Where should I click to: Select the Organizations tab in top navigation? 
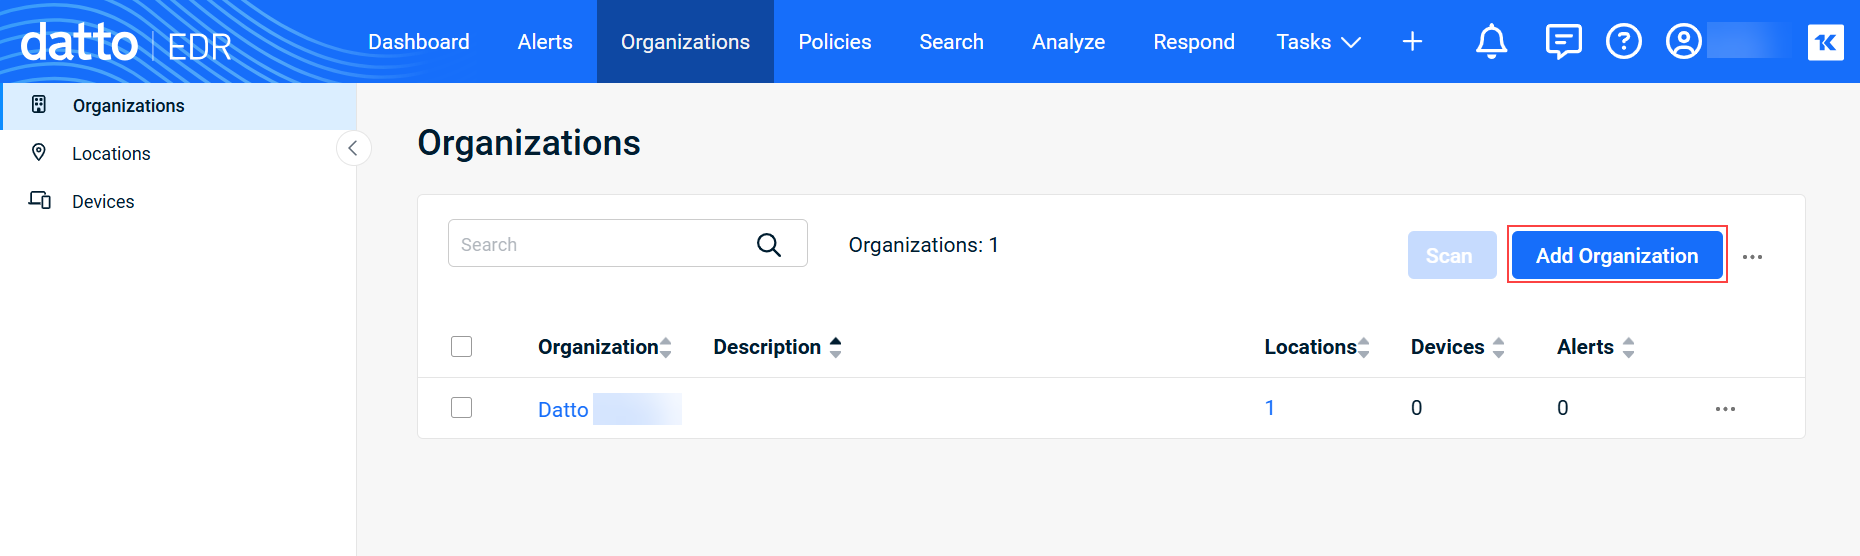pos(685,42)
